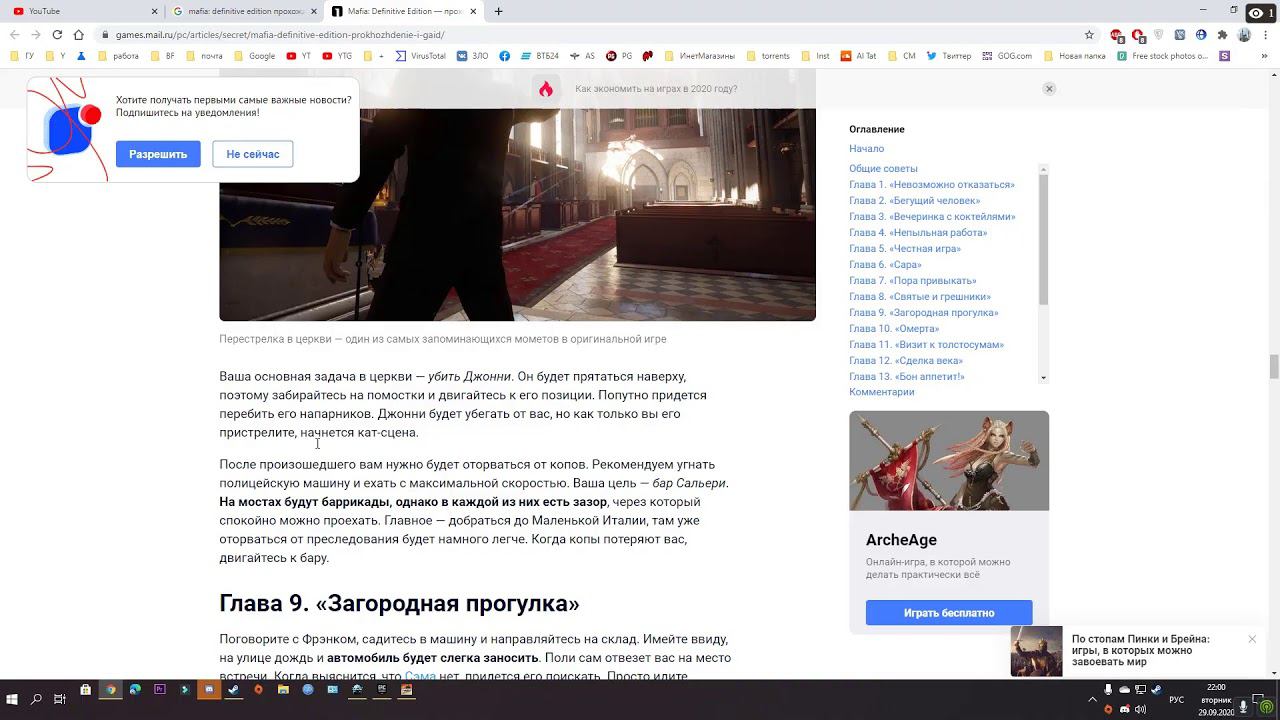
Task: Close the YouTube tab
Action: pos(154,11)
